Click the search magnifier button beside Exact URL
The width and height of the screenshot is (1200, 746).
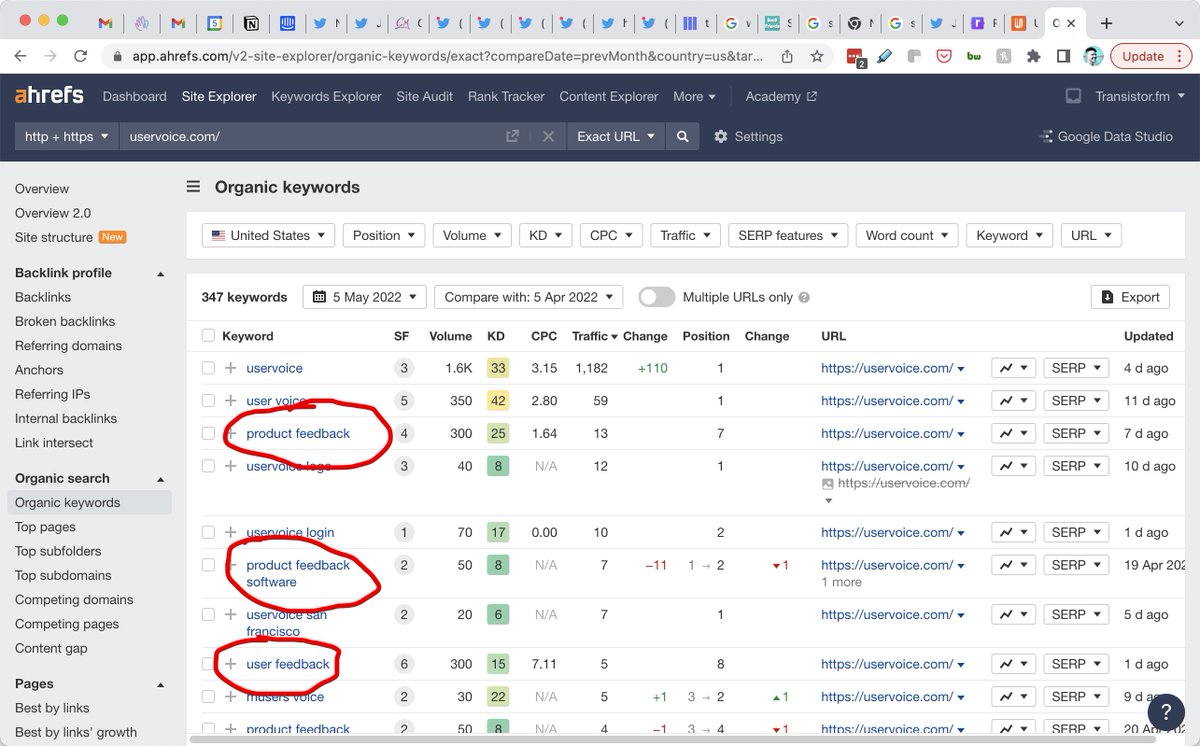[682, 136]
